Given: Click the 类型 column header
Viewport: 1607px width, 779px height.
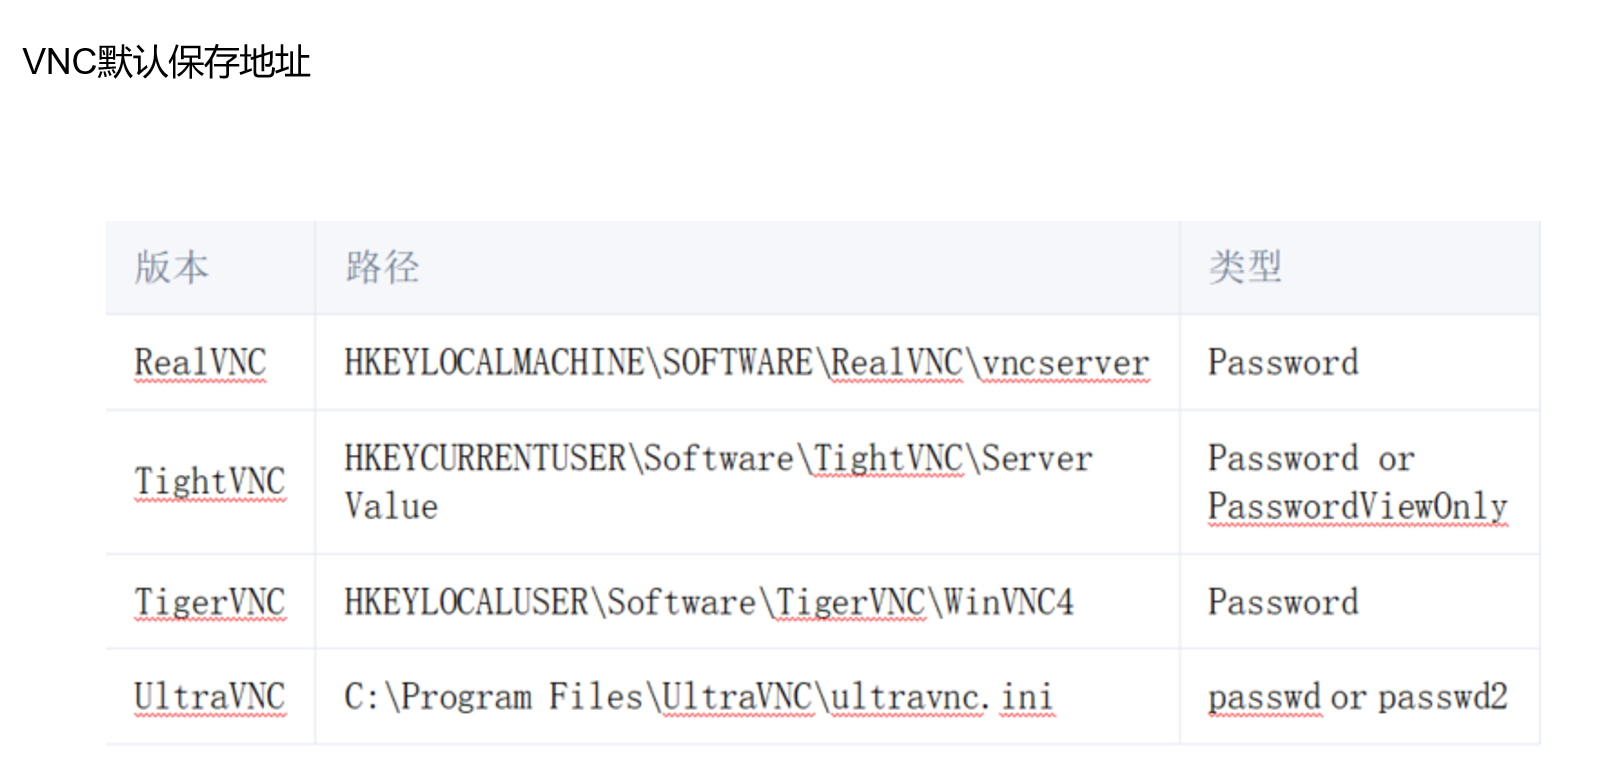Looking at the screenshot, I should pyautogui.click(x=1244, y=267).
